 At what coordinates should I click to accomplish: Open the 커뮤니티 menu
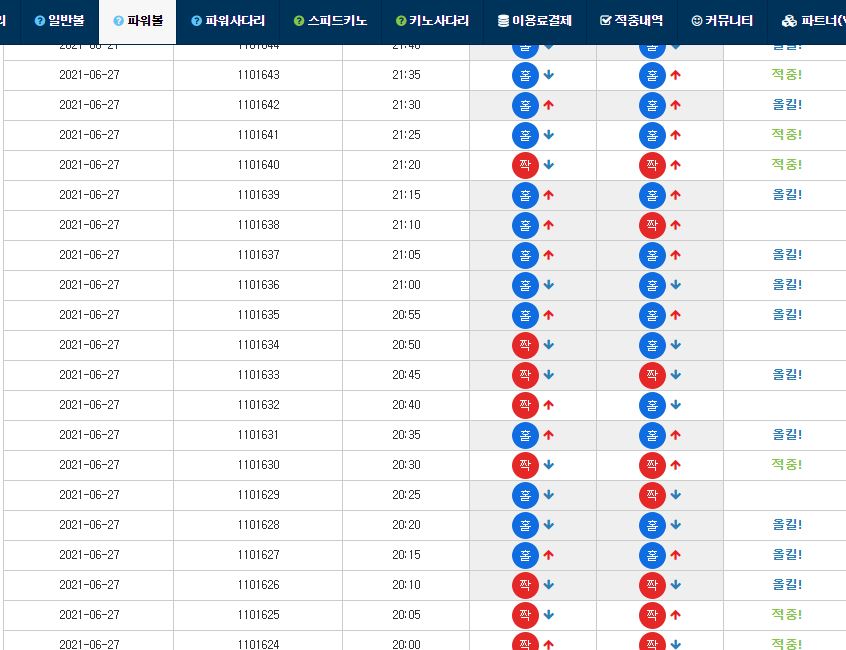[721, 20]
